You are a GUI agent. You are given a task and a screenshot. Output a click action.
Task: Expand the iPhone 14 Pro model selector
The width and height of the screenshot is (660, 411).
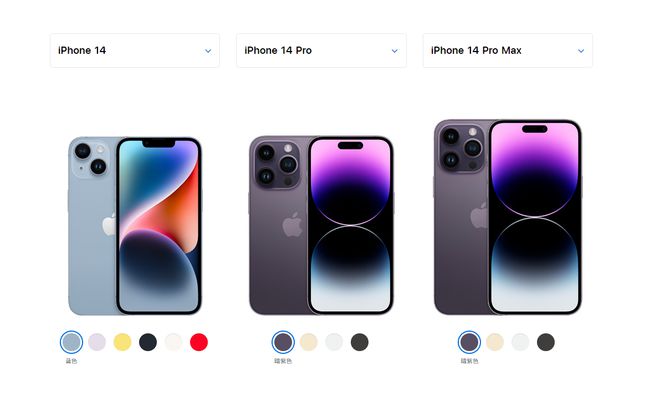coord(321,51)
